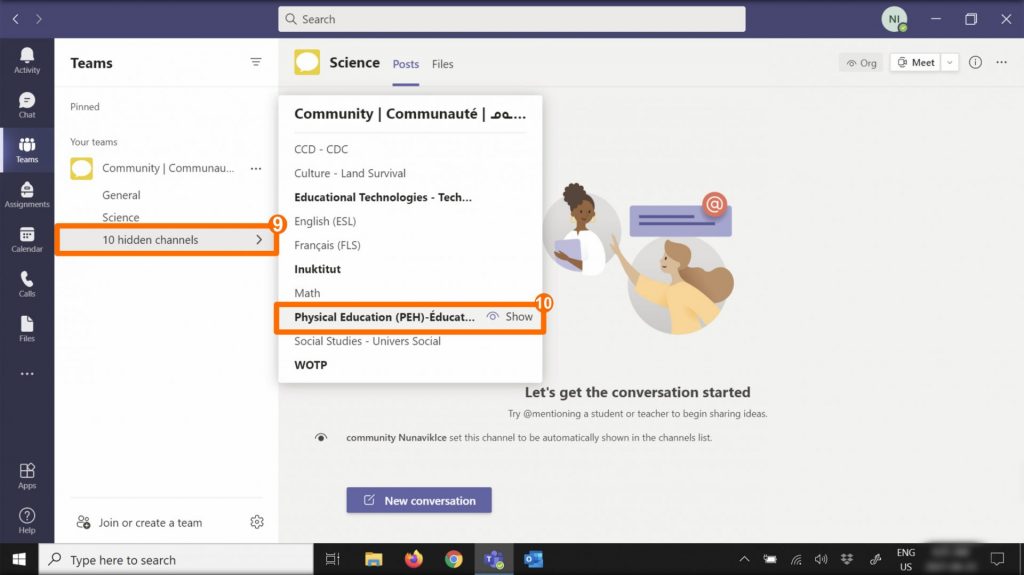Show the Physical Education channel
The image size is (1024, 575).
[510, 317]
